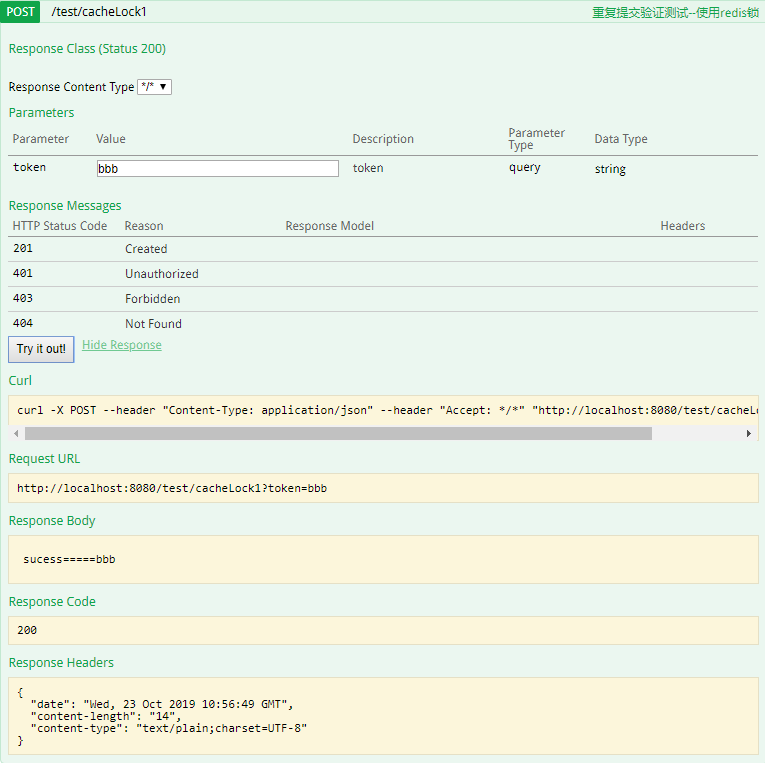This screenshot has height=763, width=765.
Task: Click the 404 status code cell
Action: tap(23, 323)
